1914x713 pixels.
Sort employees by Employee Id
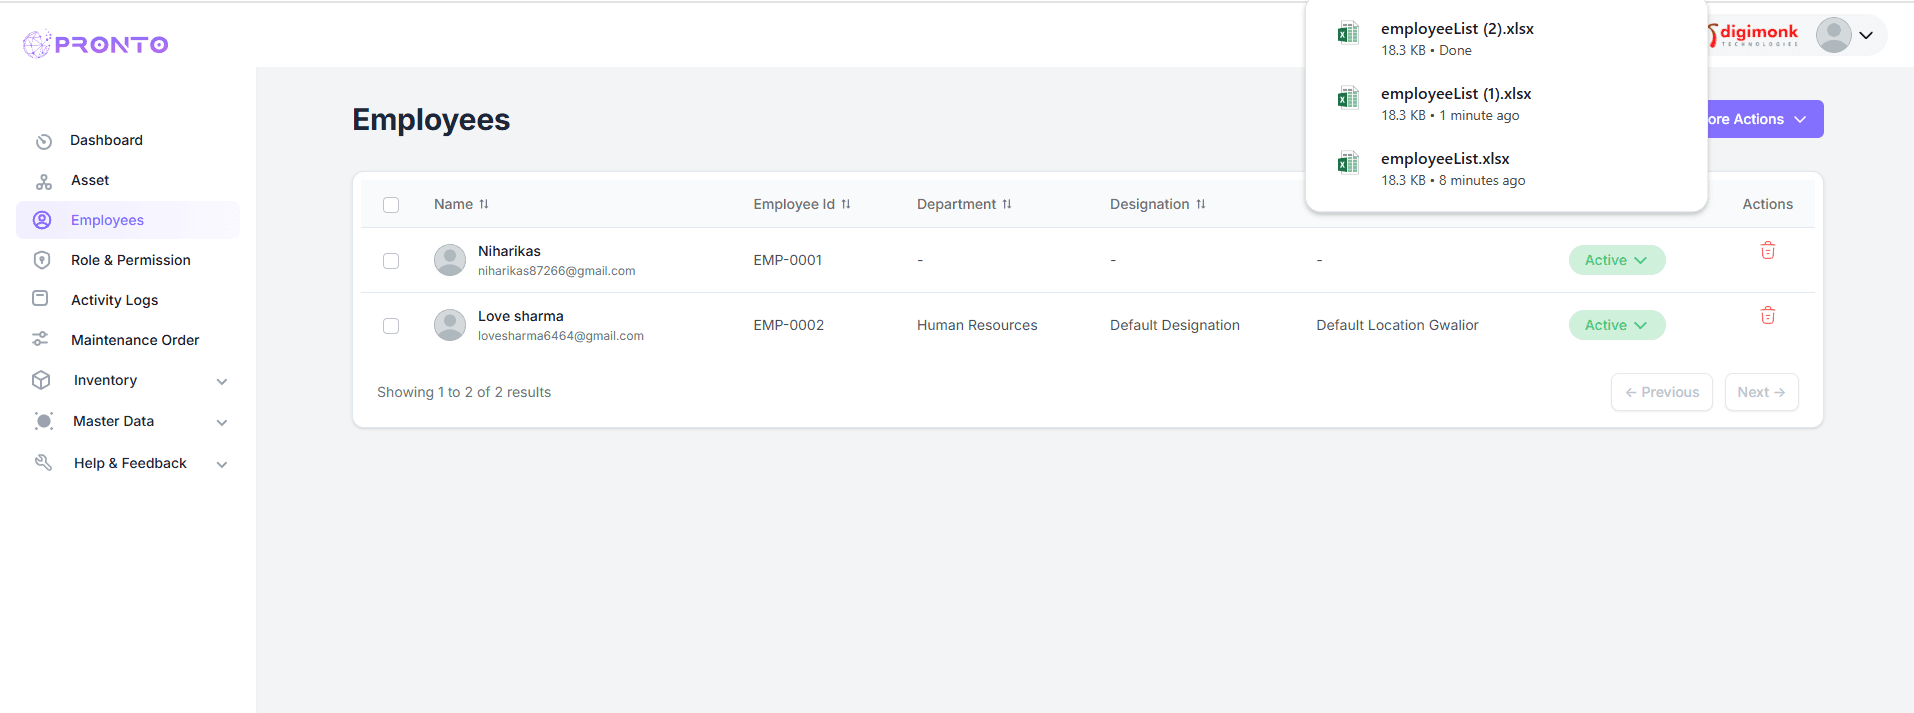click(x=845, y=204)
